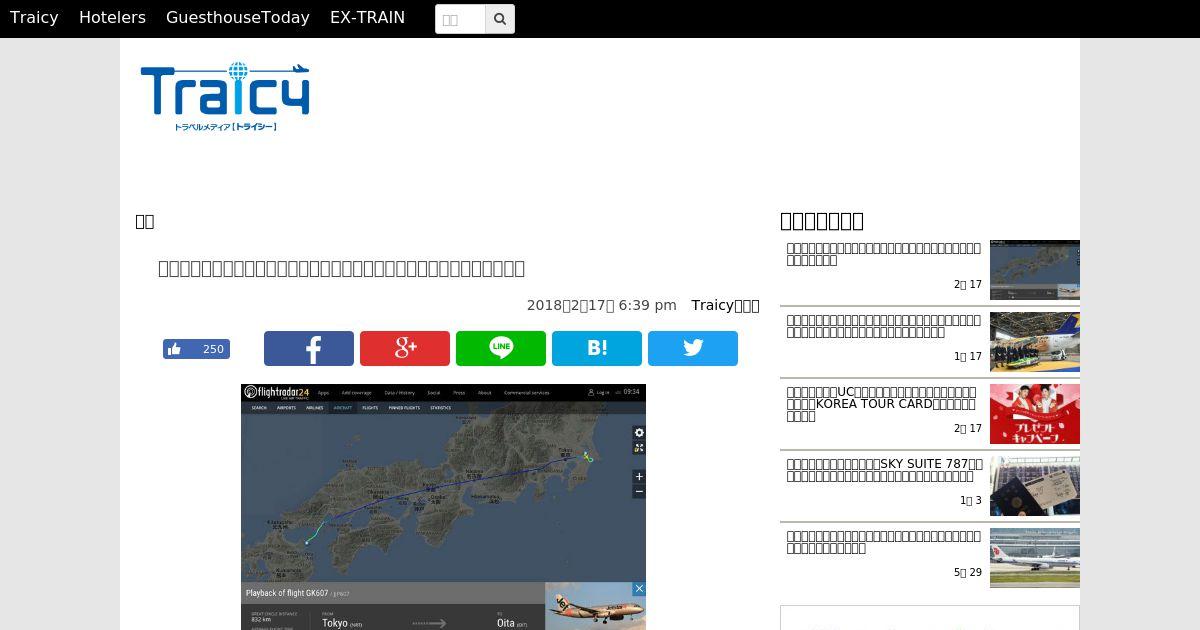
Task: Click the flightradar24 logo in the map image
Action: click(277, 392)
